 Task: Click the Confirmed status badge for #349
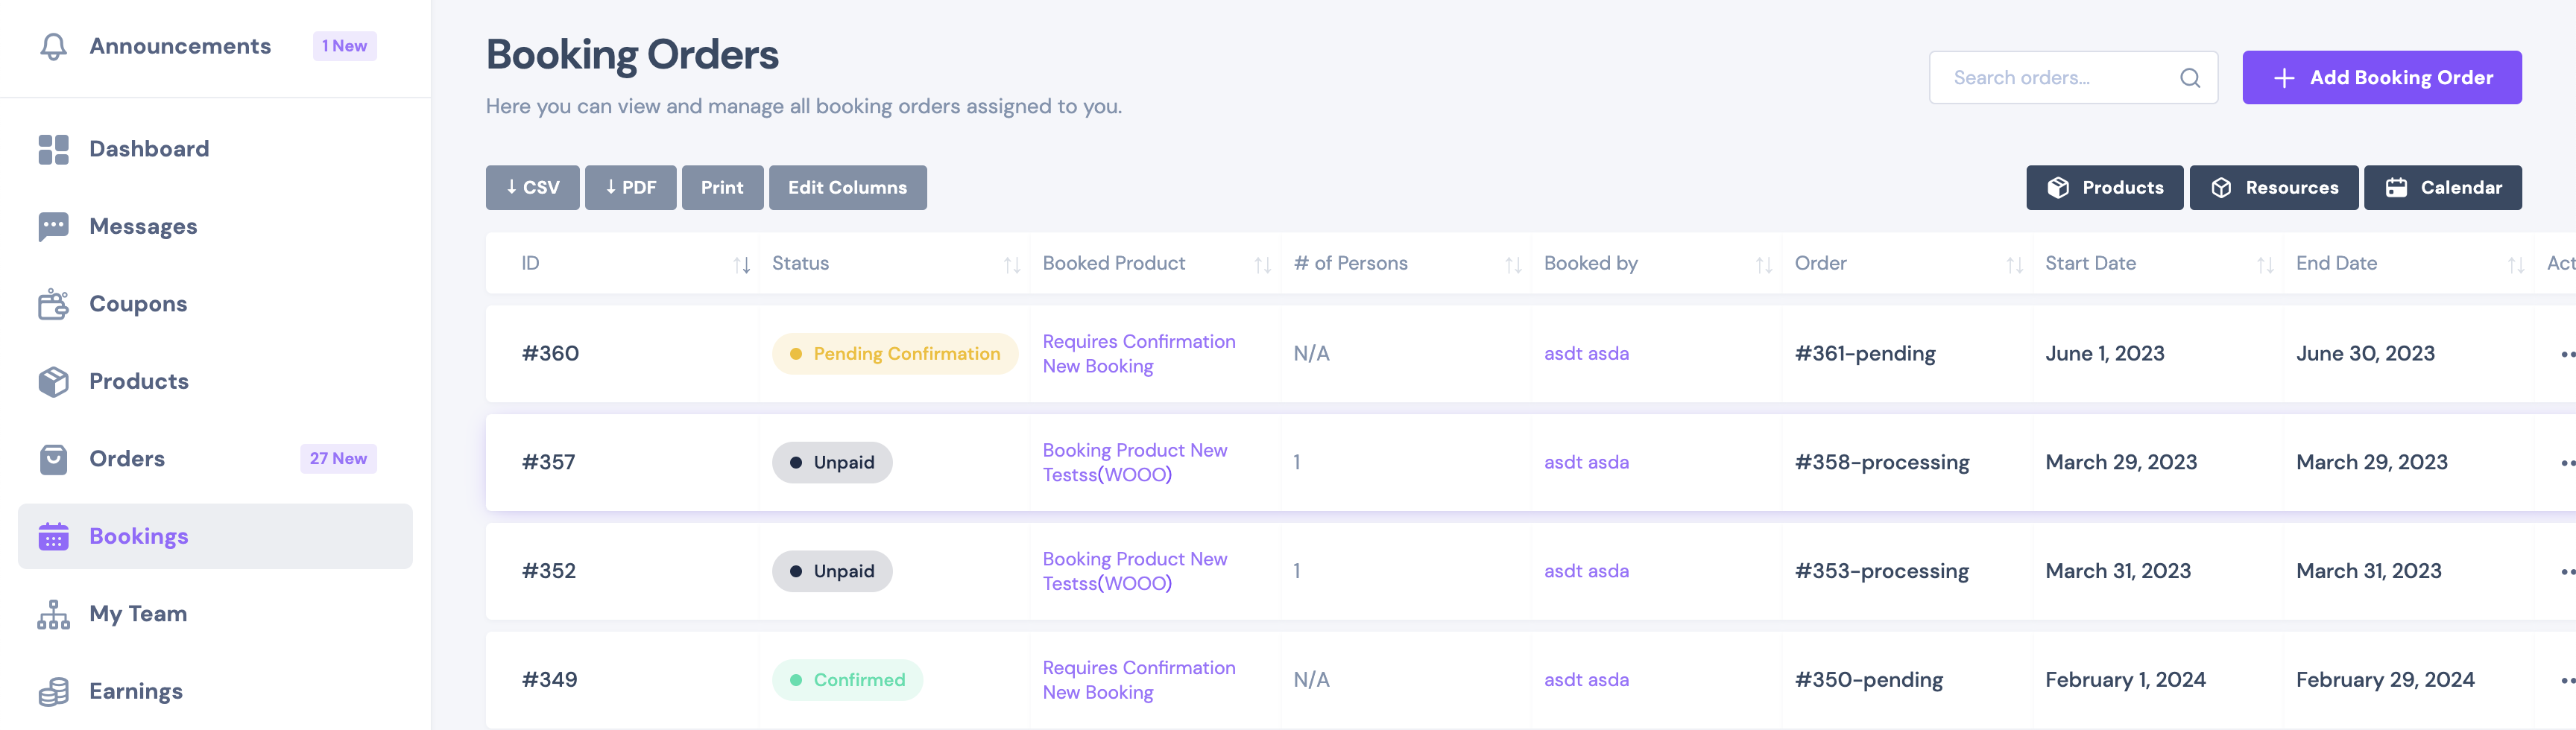coord(847,680)
